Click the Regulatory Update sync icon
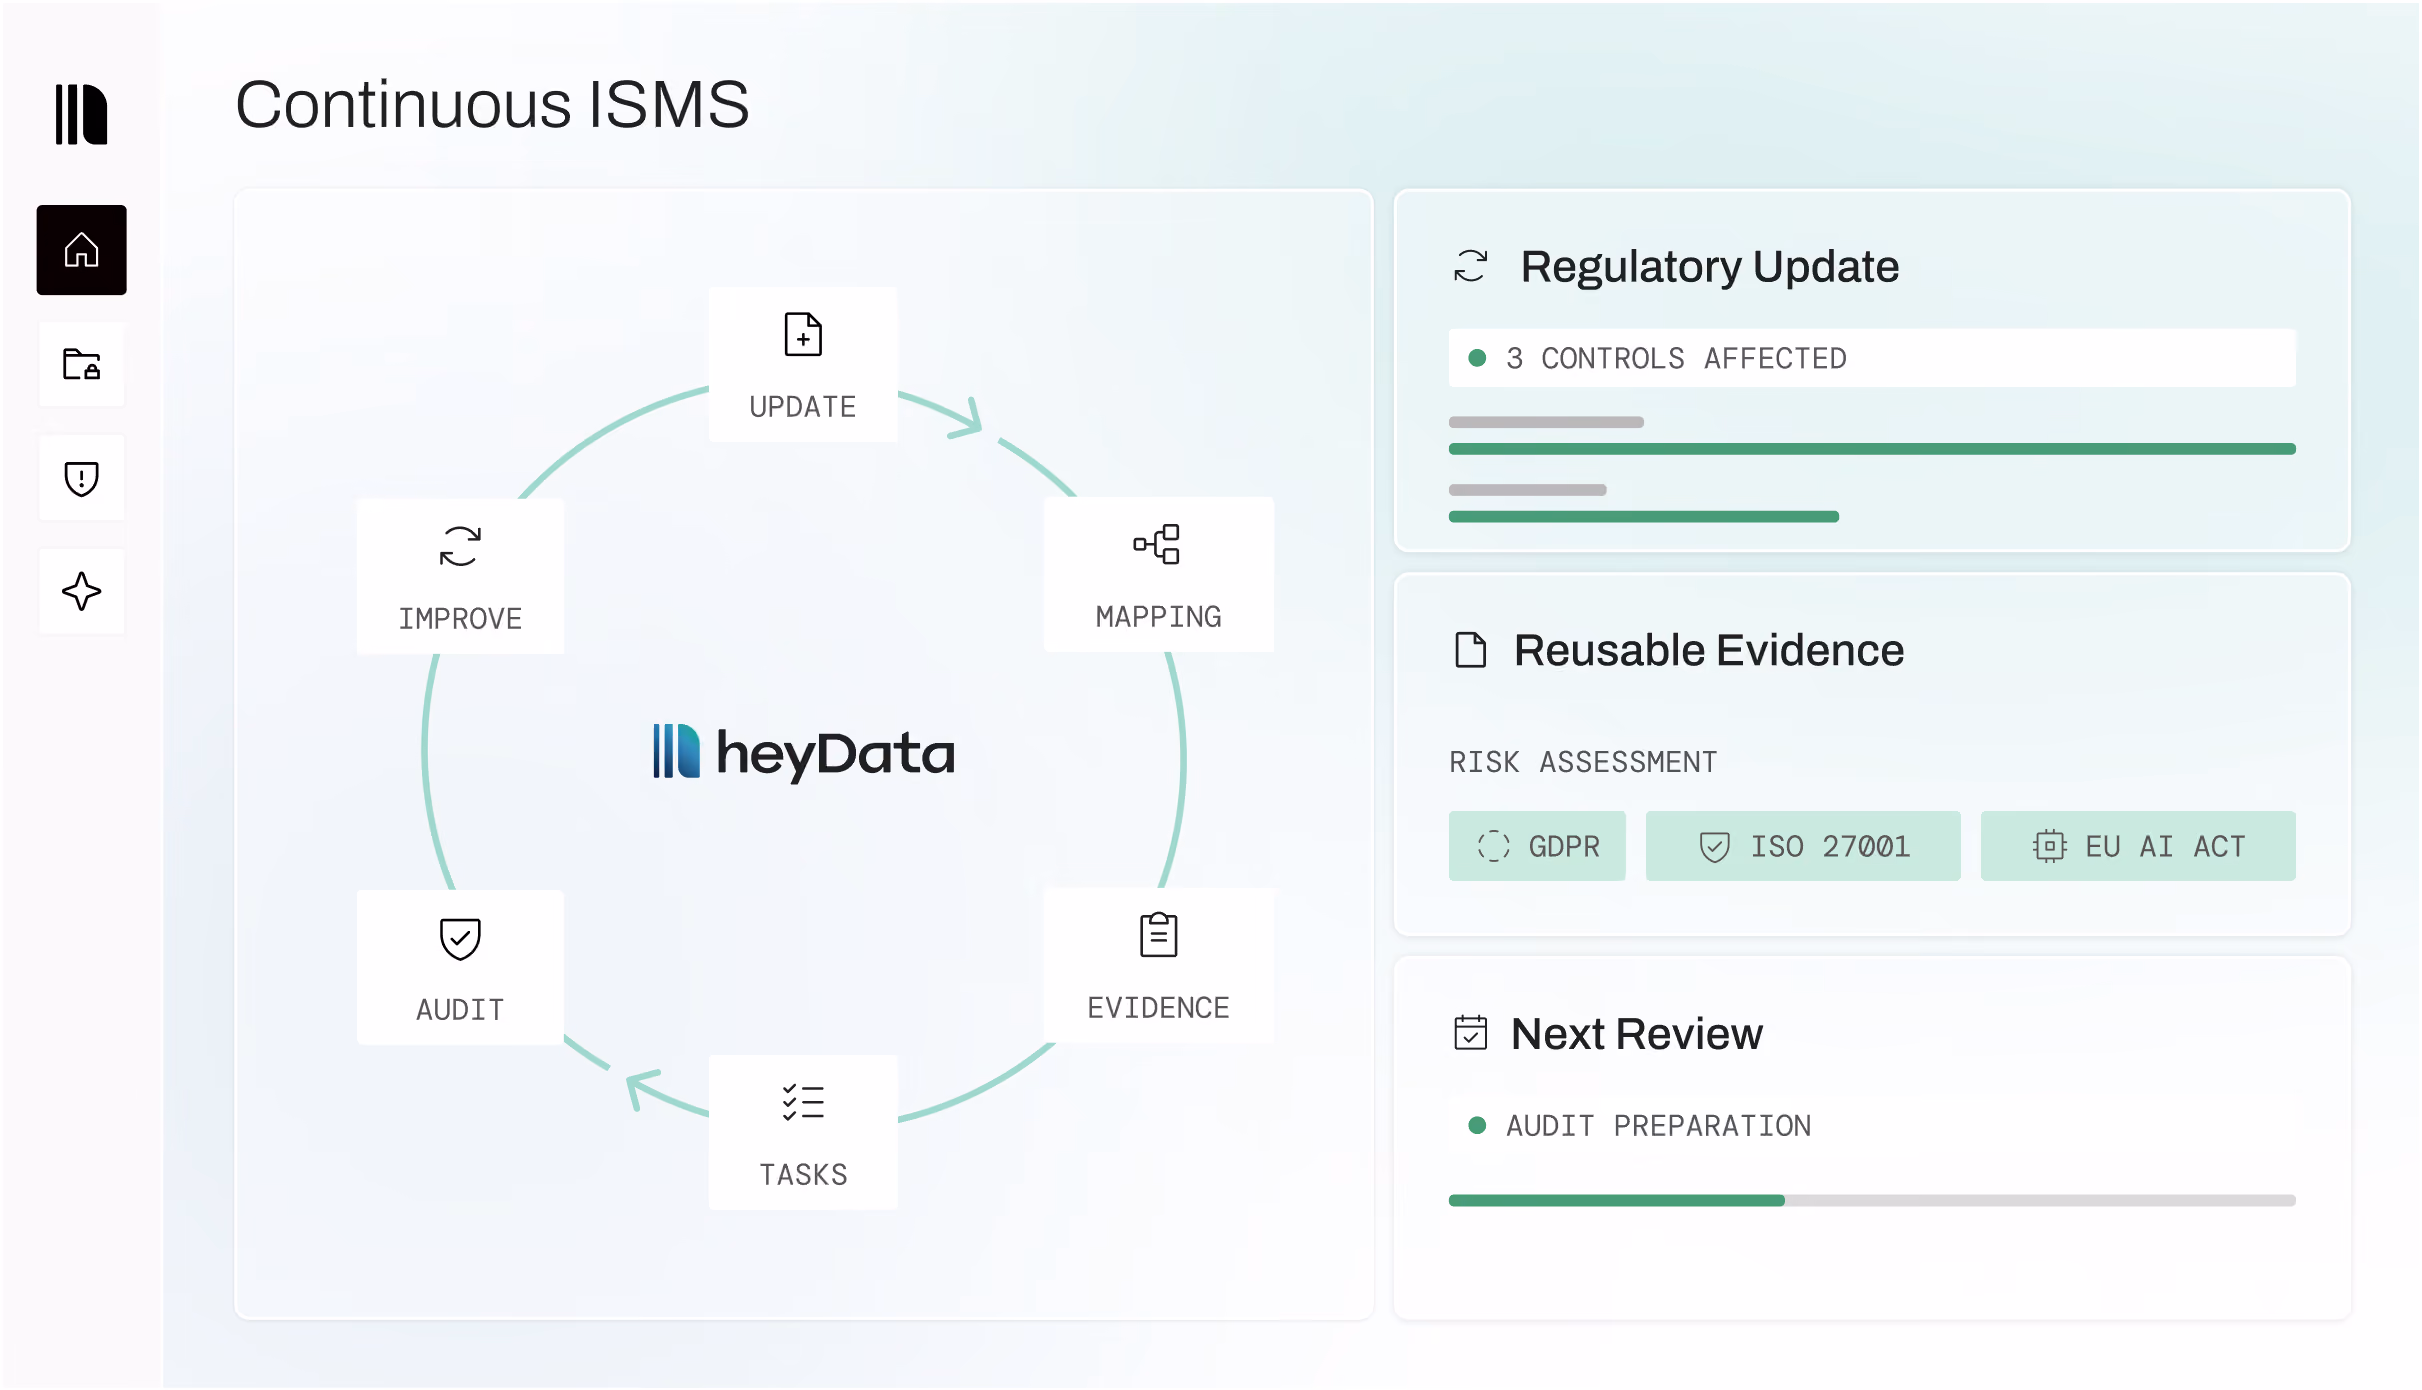 [1470, 266]
